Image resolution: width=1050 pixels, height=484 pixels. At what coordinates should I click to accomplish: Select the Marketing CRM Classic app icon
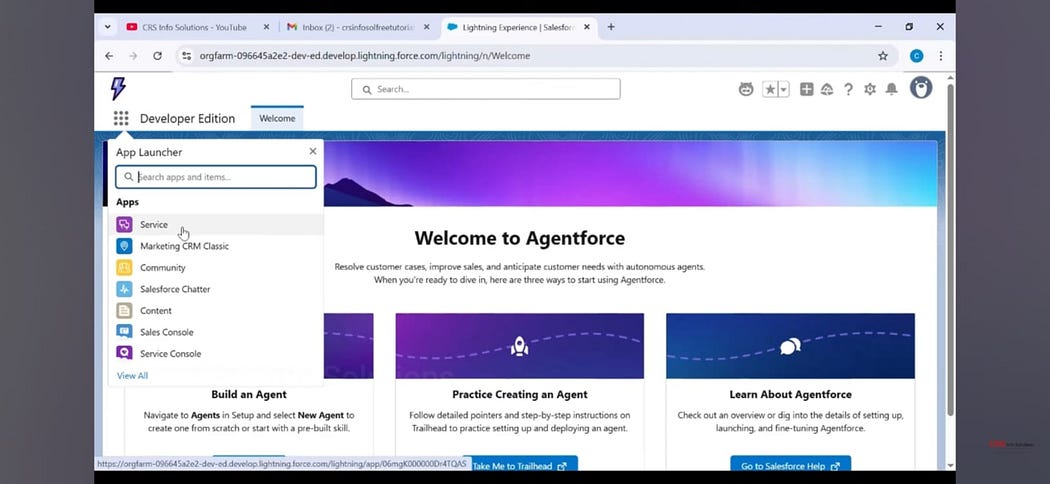[x=125, y=246]
